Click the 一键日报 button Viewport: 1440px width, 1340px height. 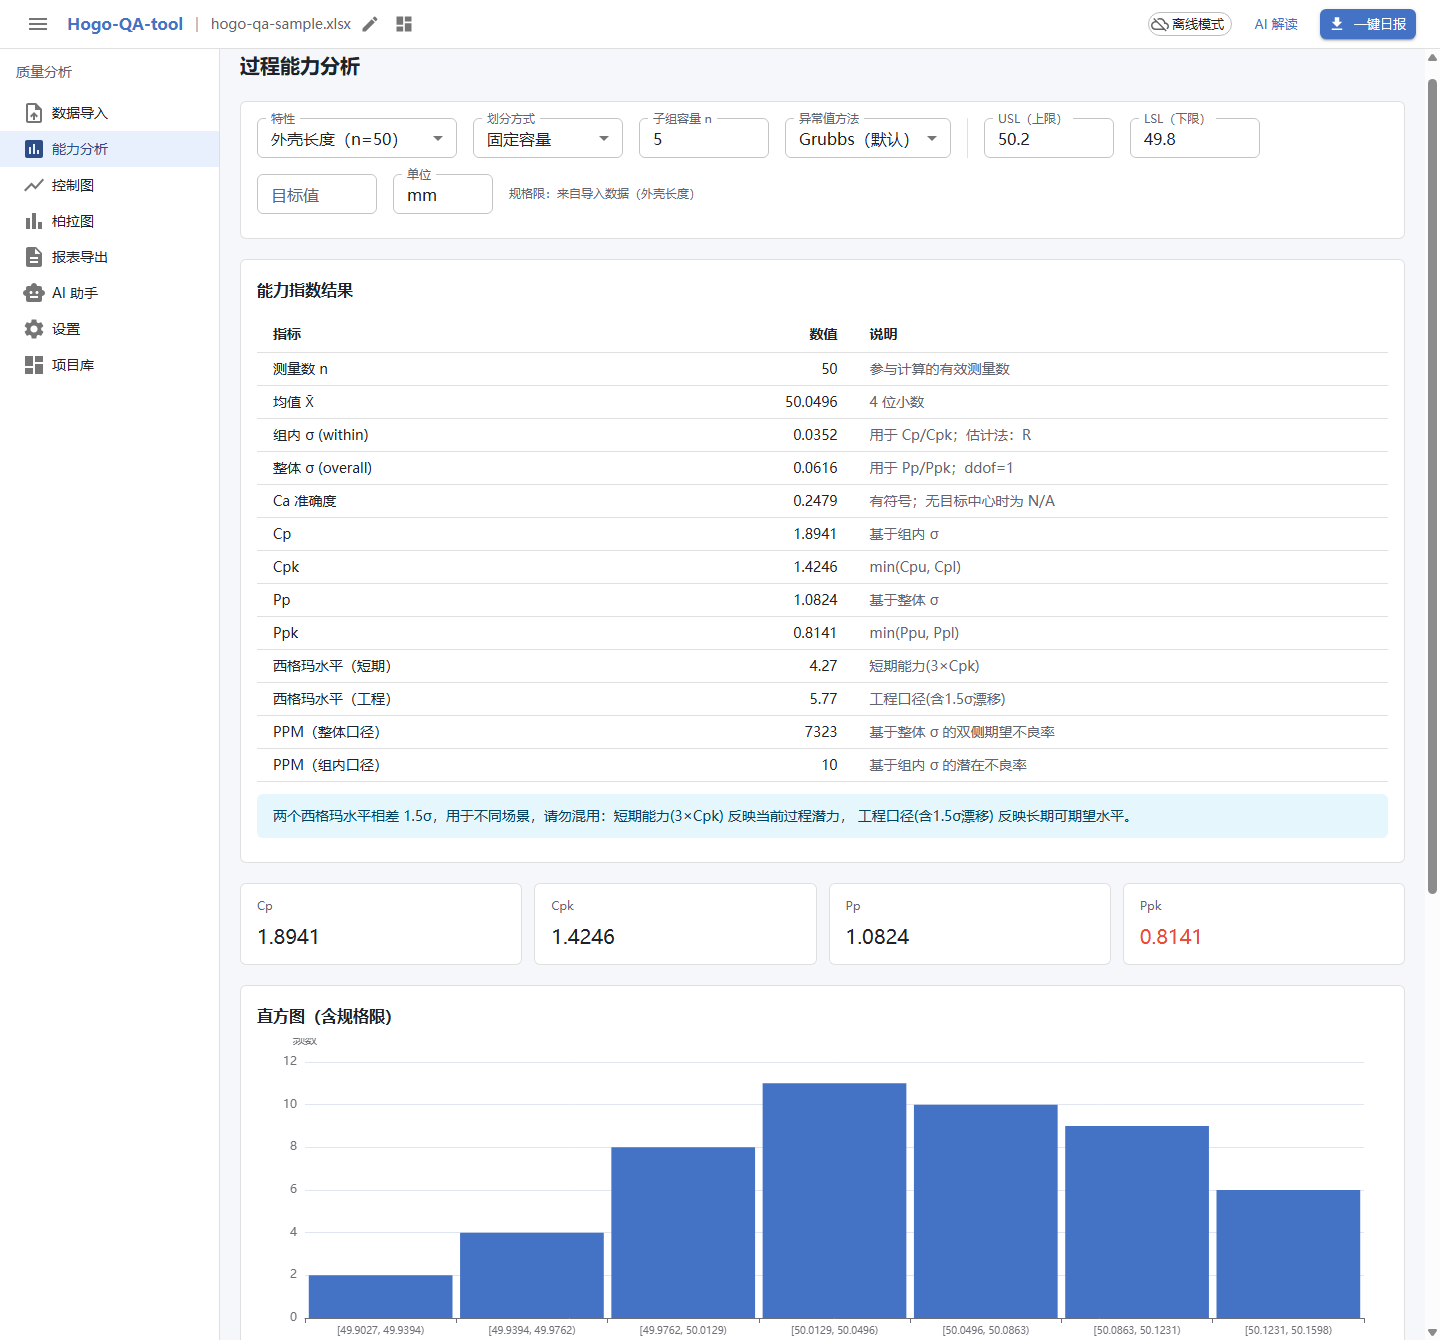[x=1368, y=24]
